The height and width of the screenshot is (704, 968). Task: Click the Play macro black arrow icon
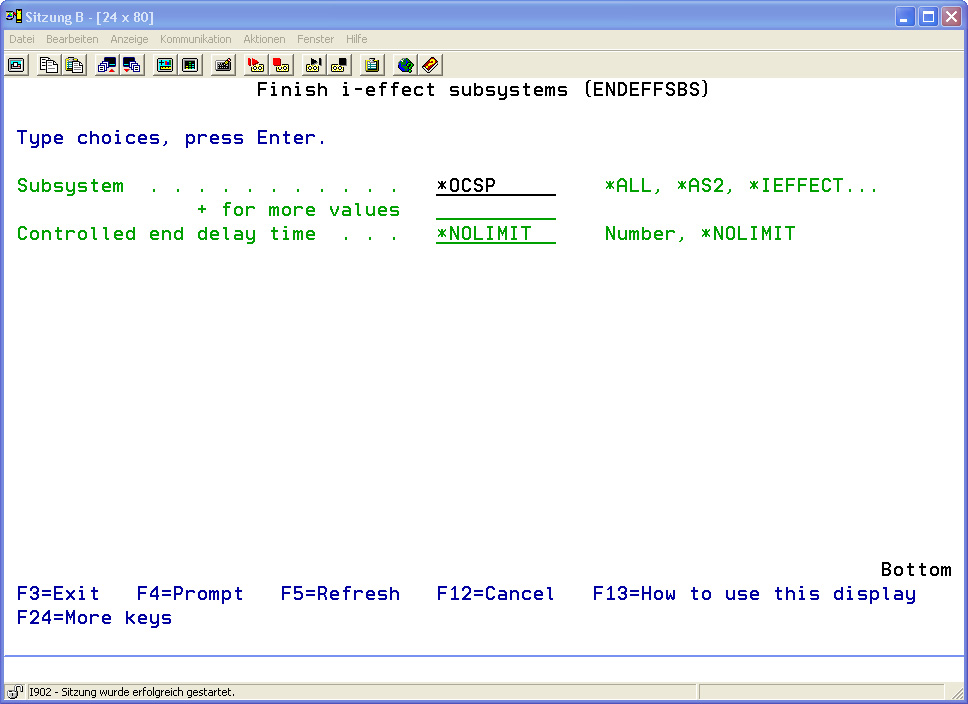[314, 65]
